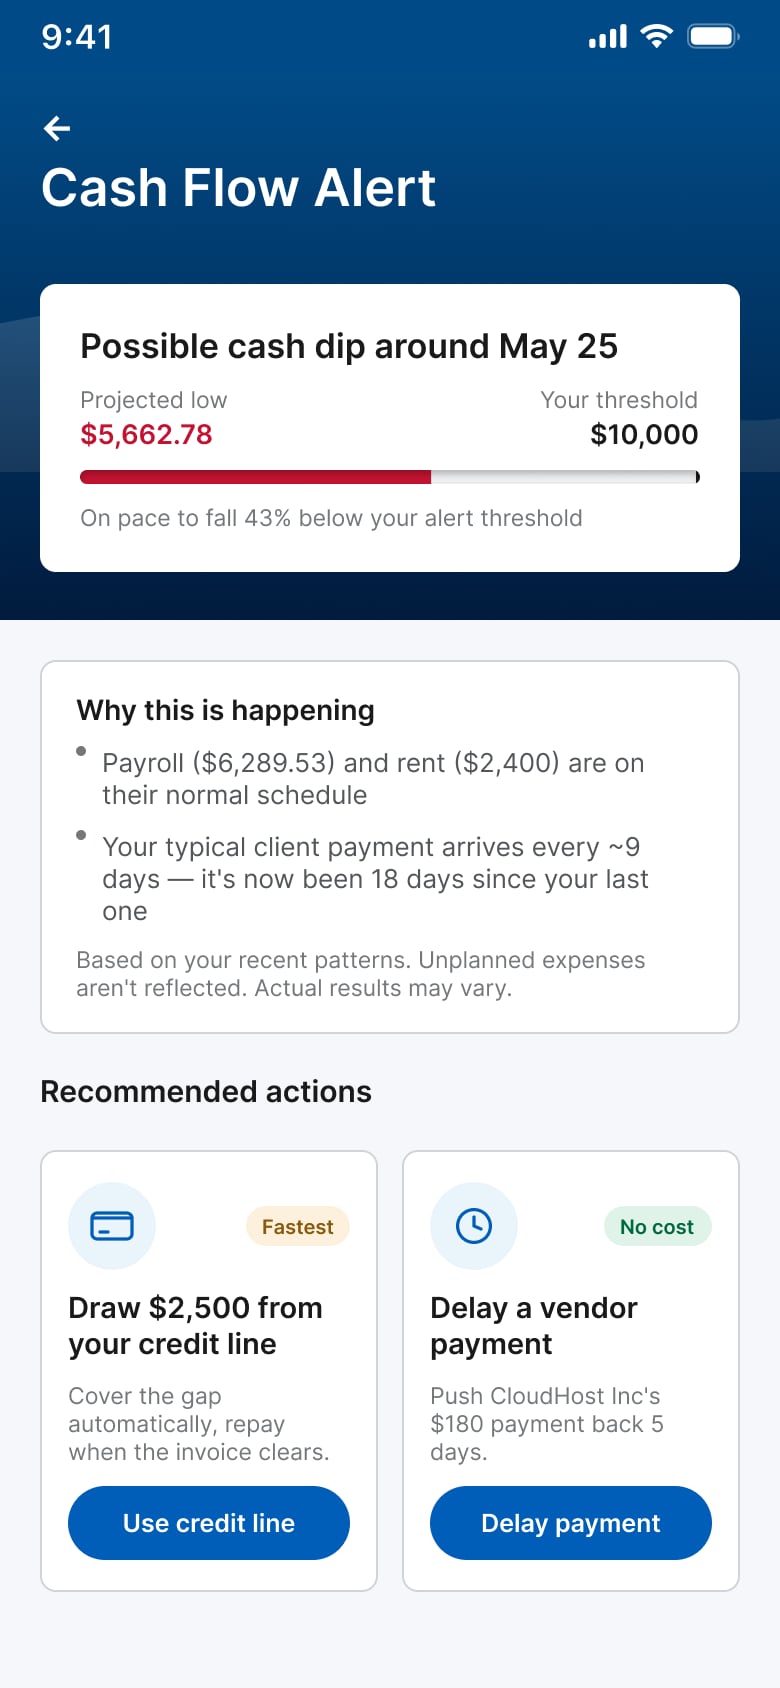
Task: Tap the cash threshold progress bar
Action: (390, 477)
